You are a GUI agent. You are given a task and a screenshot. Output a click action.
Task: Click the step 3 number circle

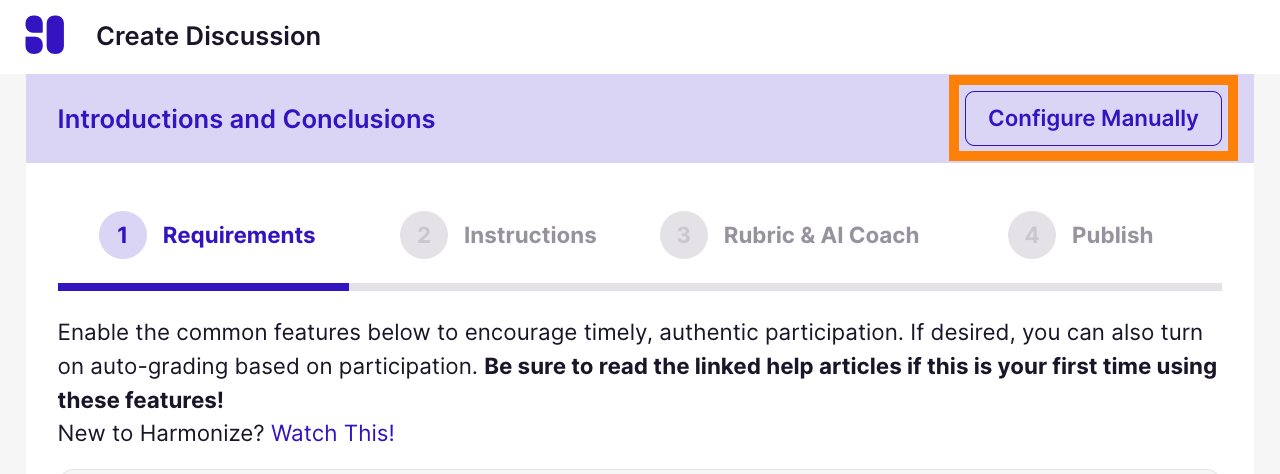pyautogui.click(x=684, y=235)
